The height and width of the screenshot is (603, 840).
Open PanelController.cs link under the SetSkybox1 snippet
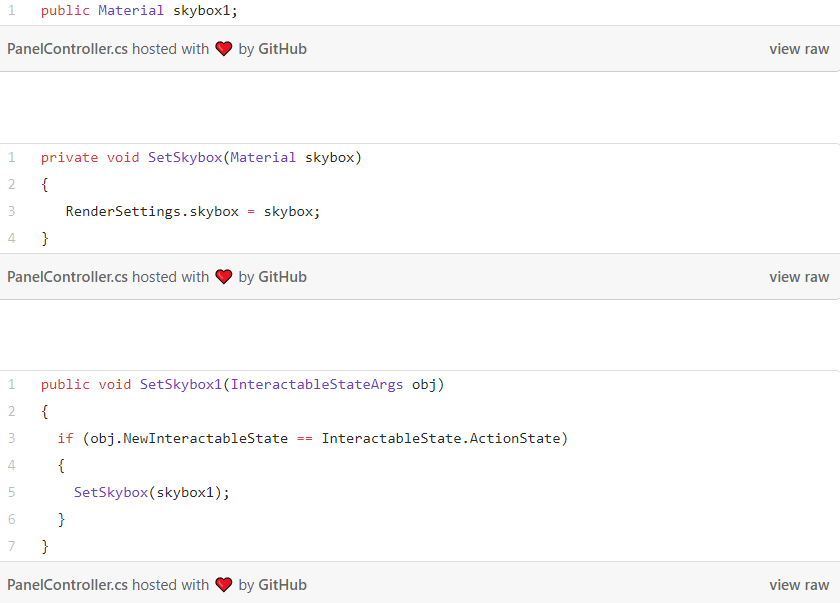[x=67, y=585]
